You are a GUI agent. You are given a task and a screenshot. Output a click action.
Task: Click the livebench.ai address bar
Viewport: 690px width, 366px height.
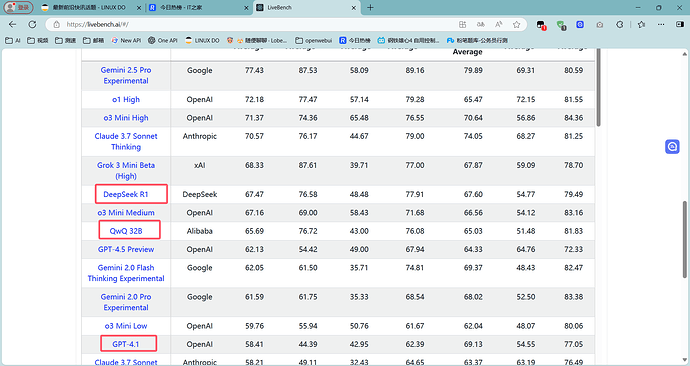[255, 25]
